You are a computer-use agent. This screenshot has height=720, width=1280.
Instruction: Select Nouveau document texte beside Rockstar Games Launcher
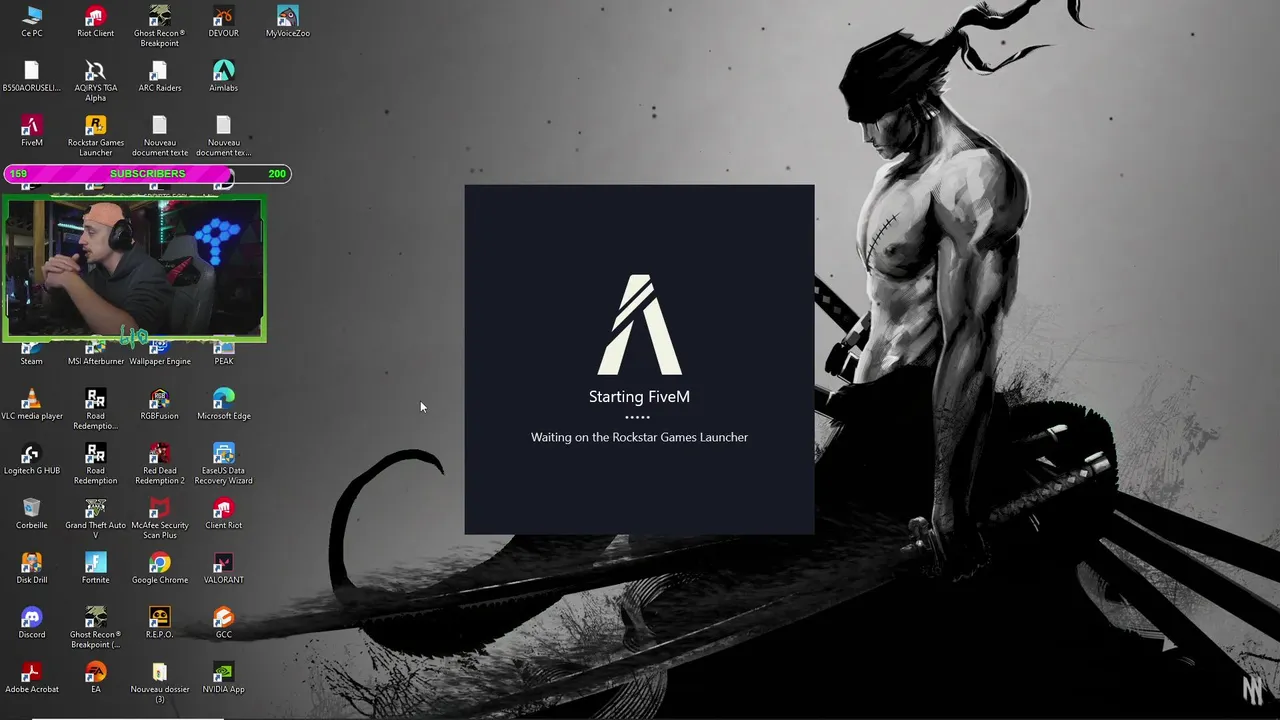[160, 136]
